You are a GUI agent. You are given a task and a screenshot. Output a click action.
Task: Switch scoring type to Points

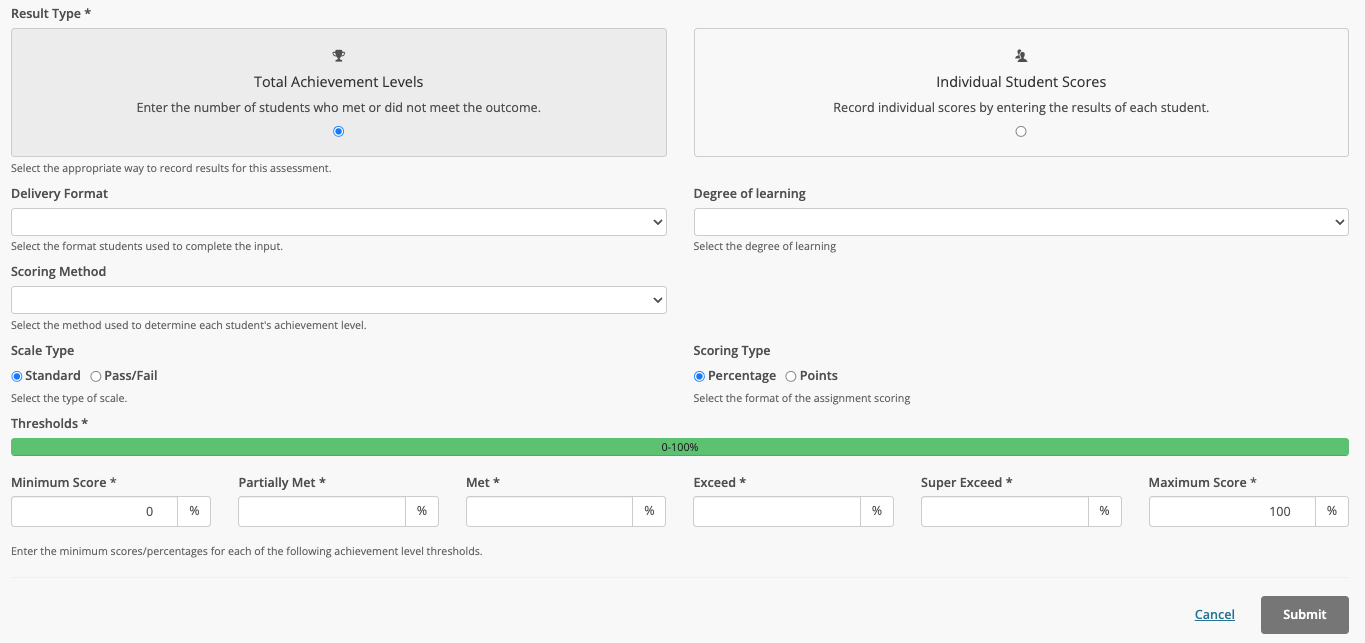point(791,376)
